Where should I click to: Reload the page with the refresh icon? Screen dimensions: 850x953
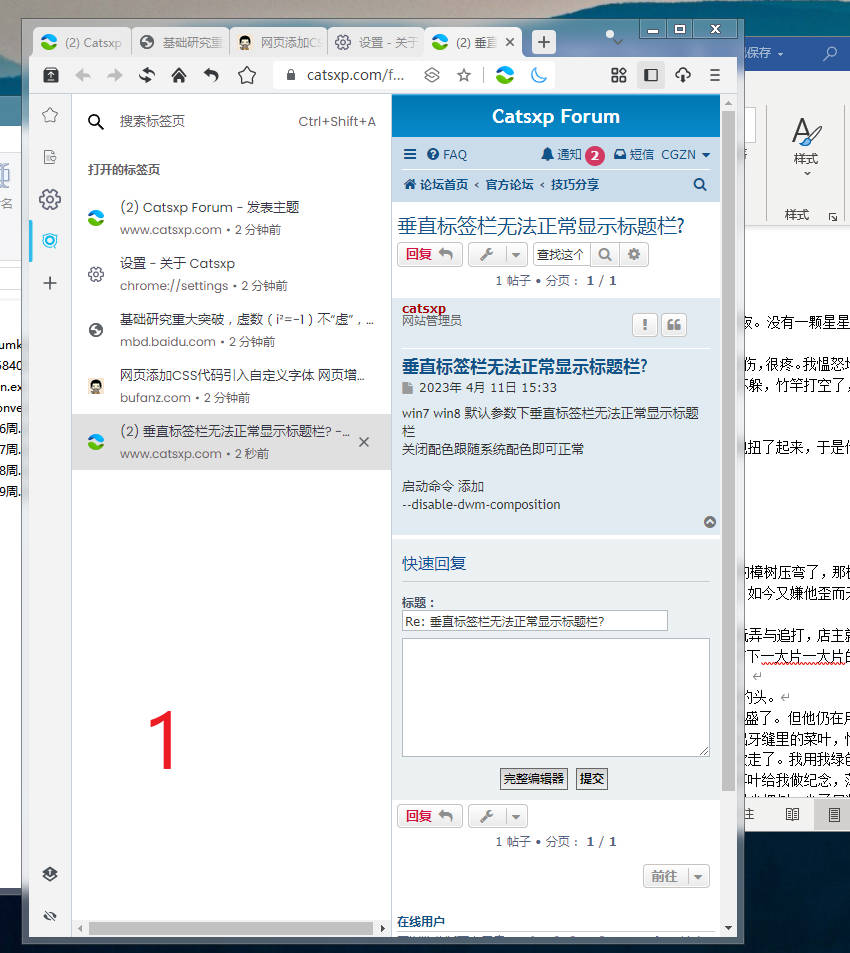pyautogui.click(x=146, y=75)
